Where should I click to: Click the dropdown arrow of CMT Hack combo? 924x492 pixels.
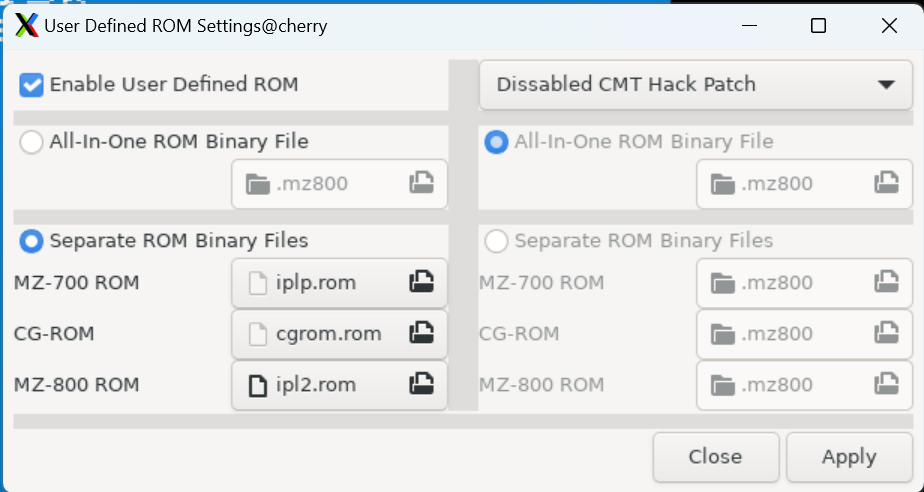(886, 85)
